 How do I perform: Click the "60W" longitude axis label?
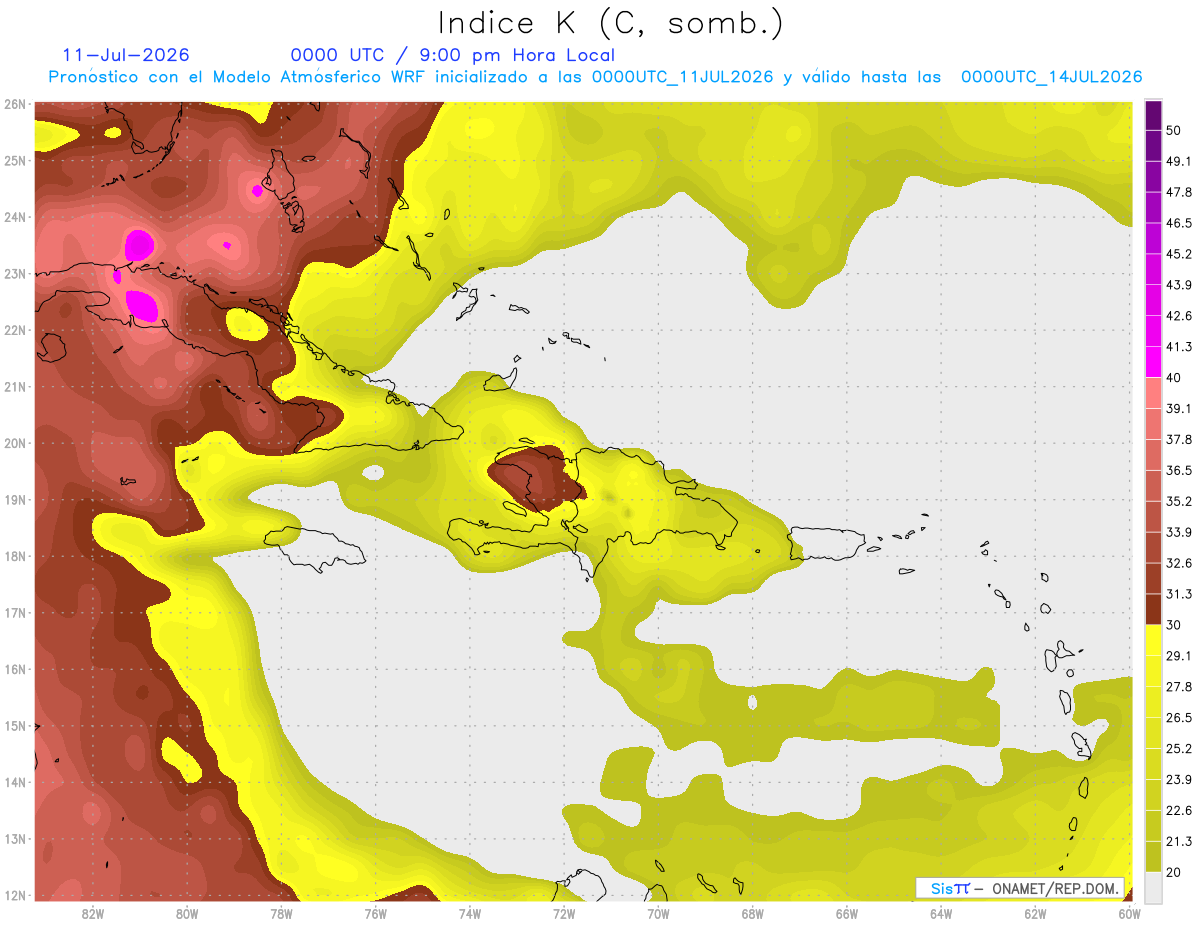coord(1130,913)
